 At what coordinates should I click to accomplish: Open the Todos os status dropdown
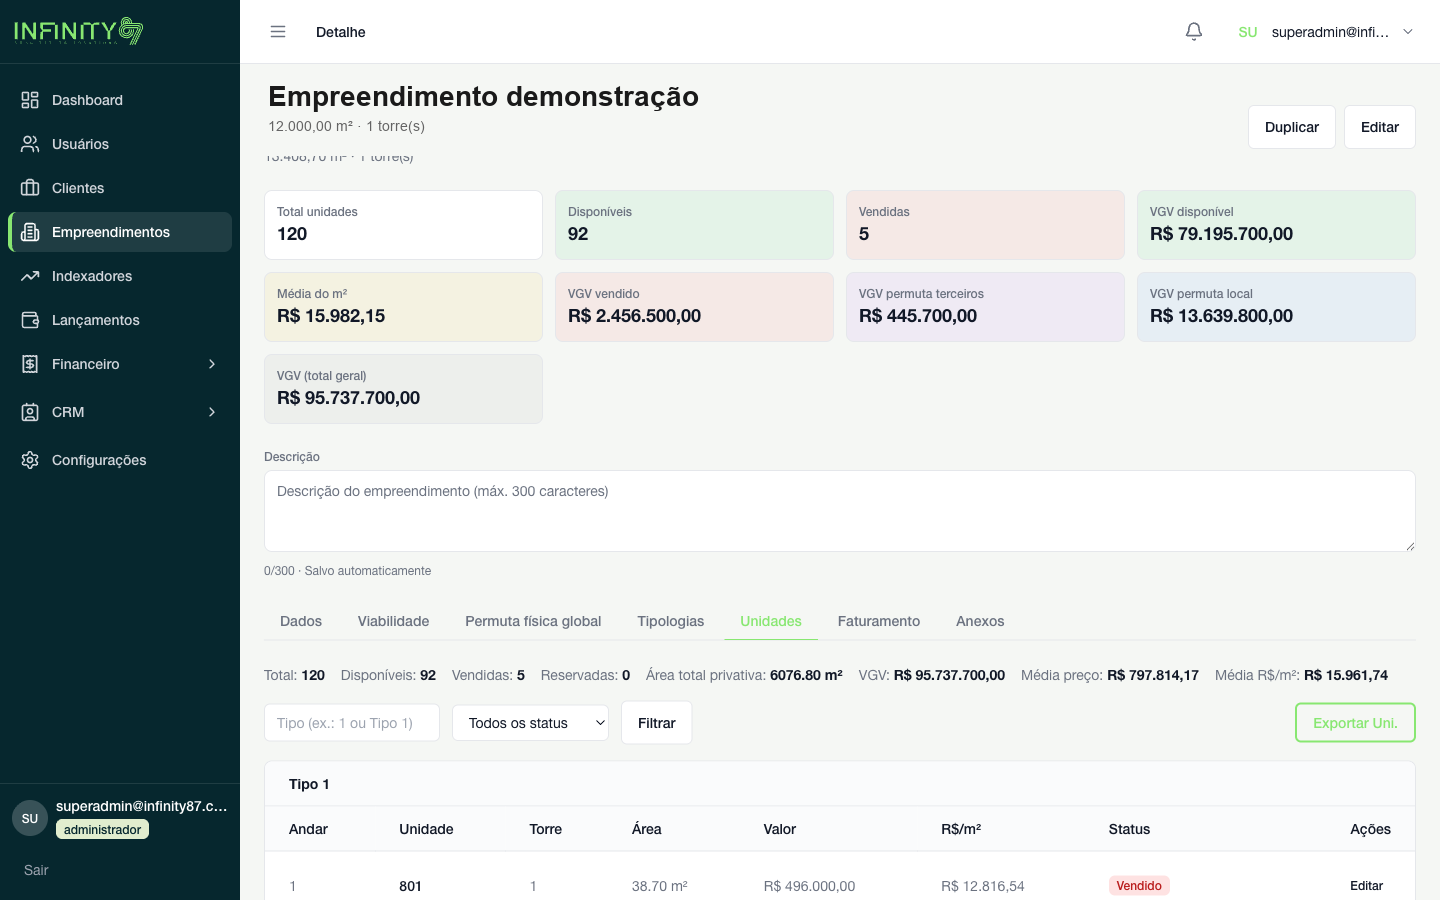click(x=530, y=723)
